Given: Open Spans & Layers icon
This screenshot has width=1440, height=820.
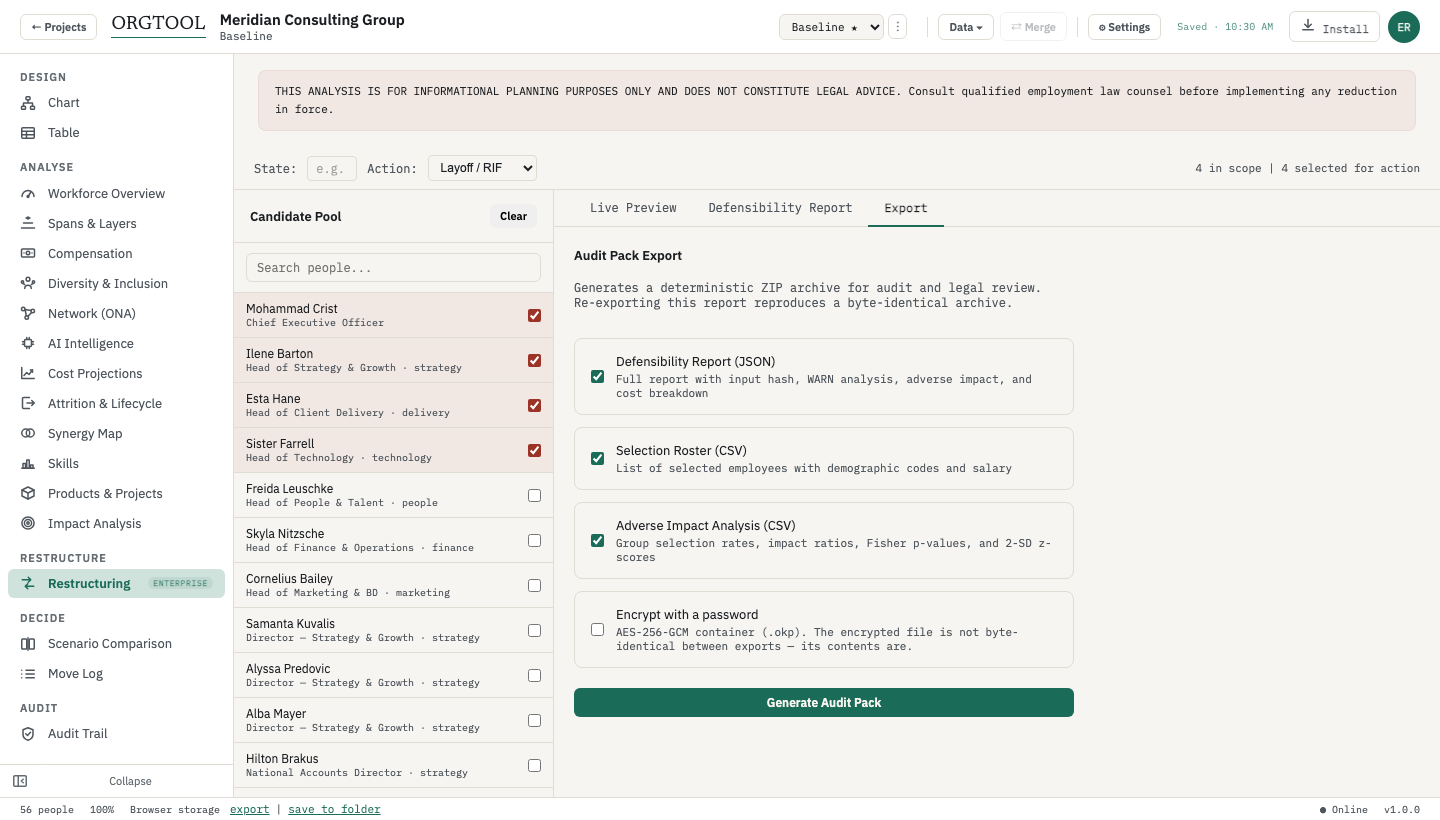Looking at the screenshot, I should pos(28,224).
